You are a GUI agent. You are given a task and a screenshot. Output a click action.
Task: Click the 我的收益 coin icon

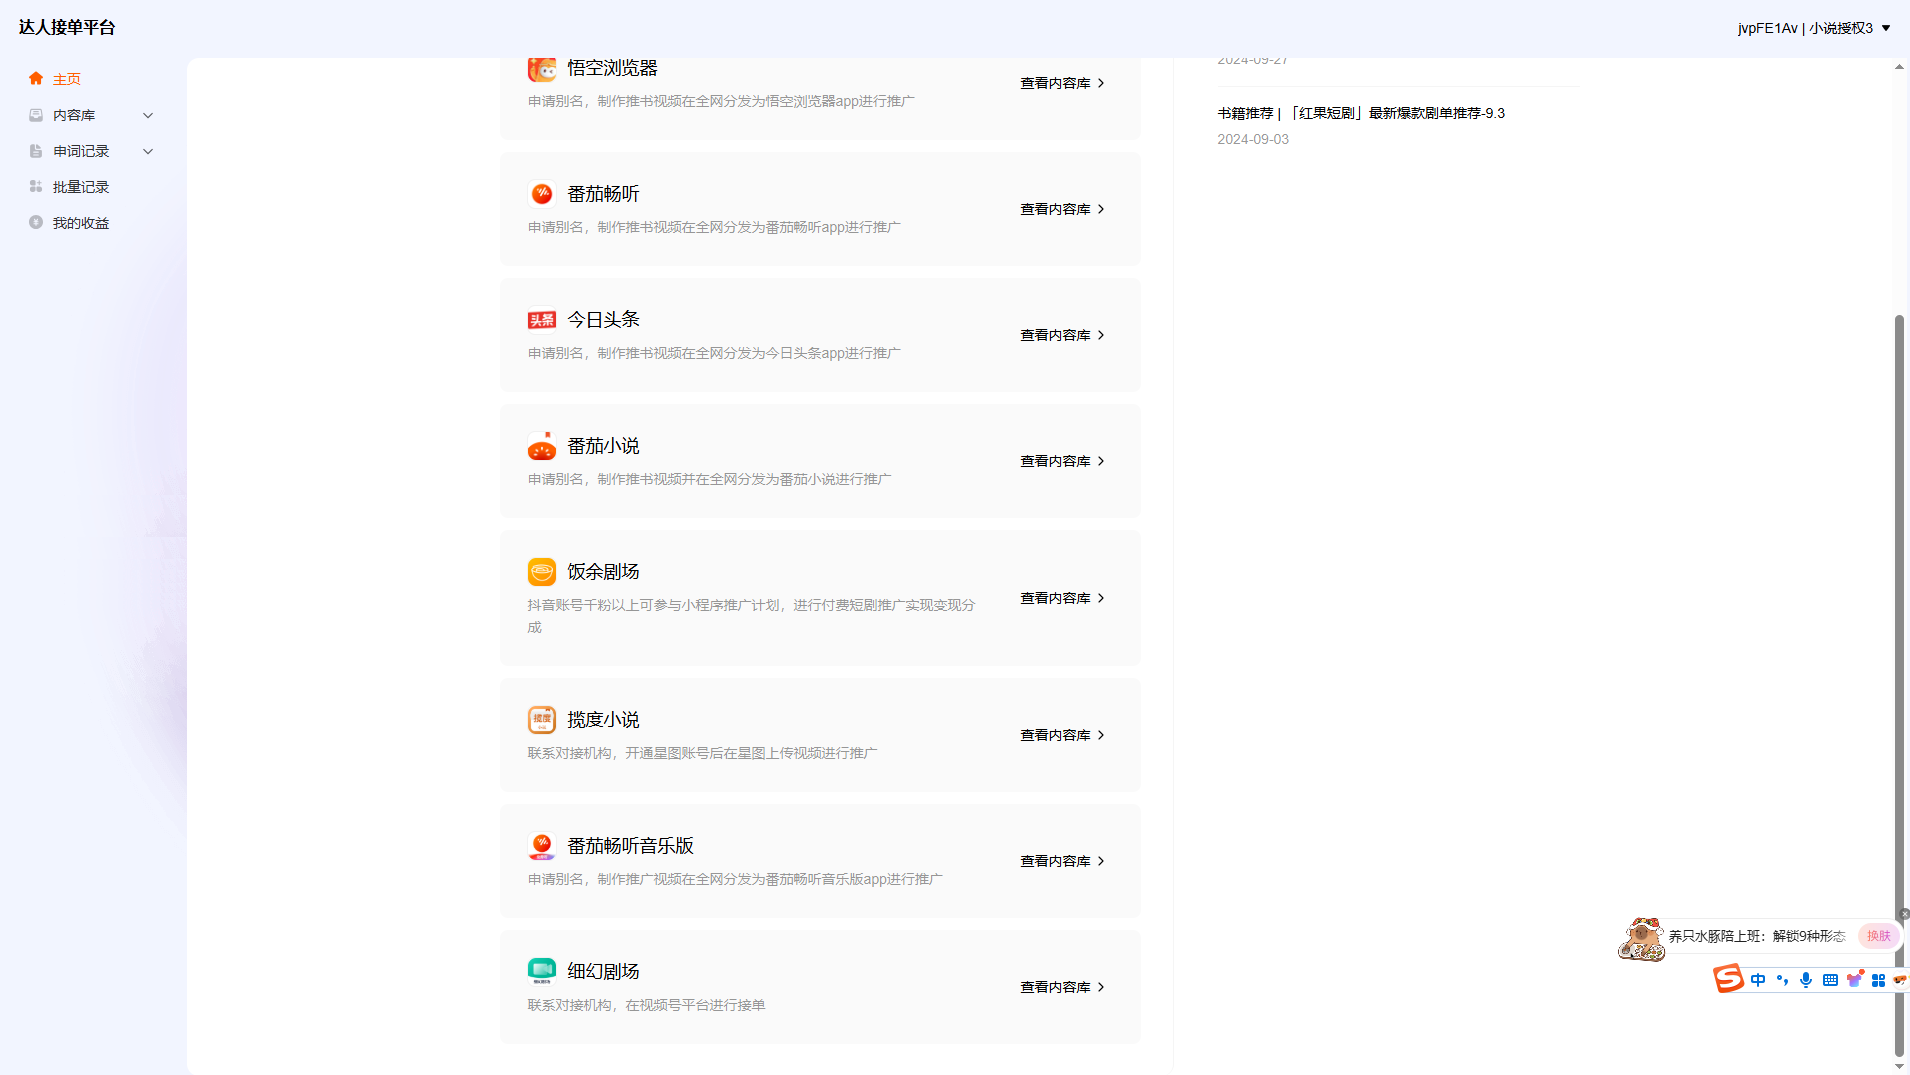coord(36,223)
